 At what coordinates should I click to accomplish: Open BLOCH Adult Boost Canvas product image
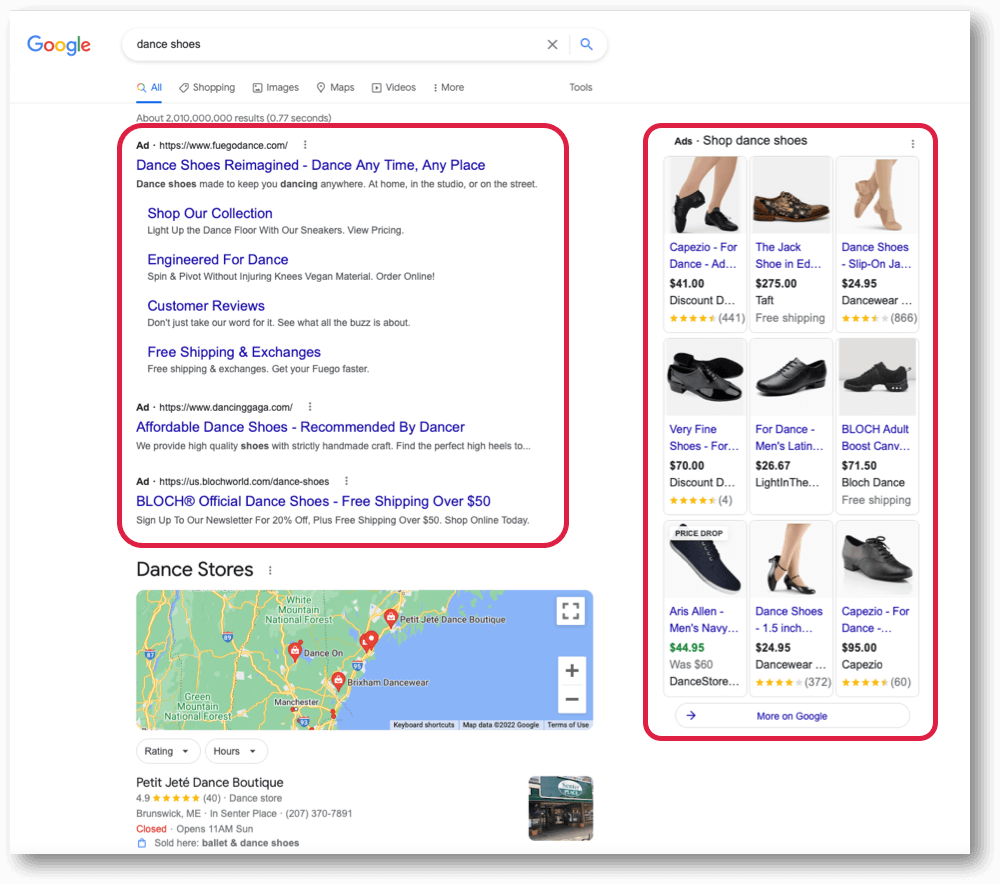point(878,378)
